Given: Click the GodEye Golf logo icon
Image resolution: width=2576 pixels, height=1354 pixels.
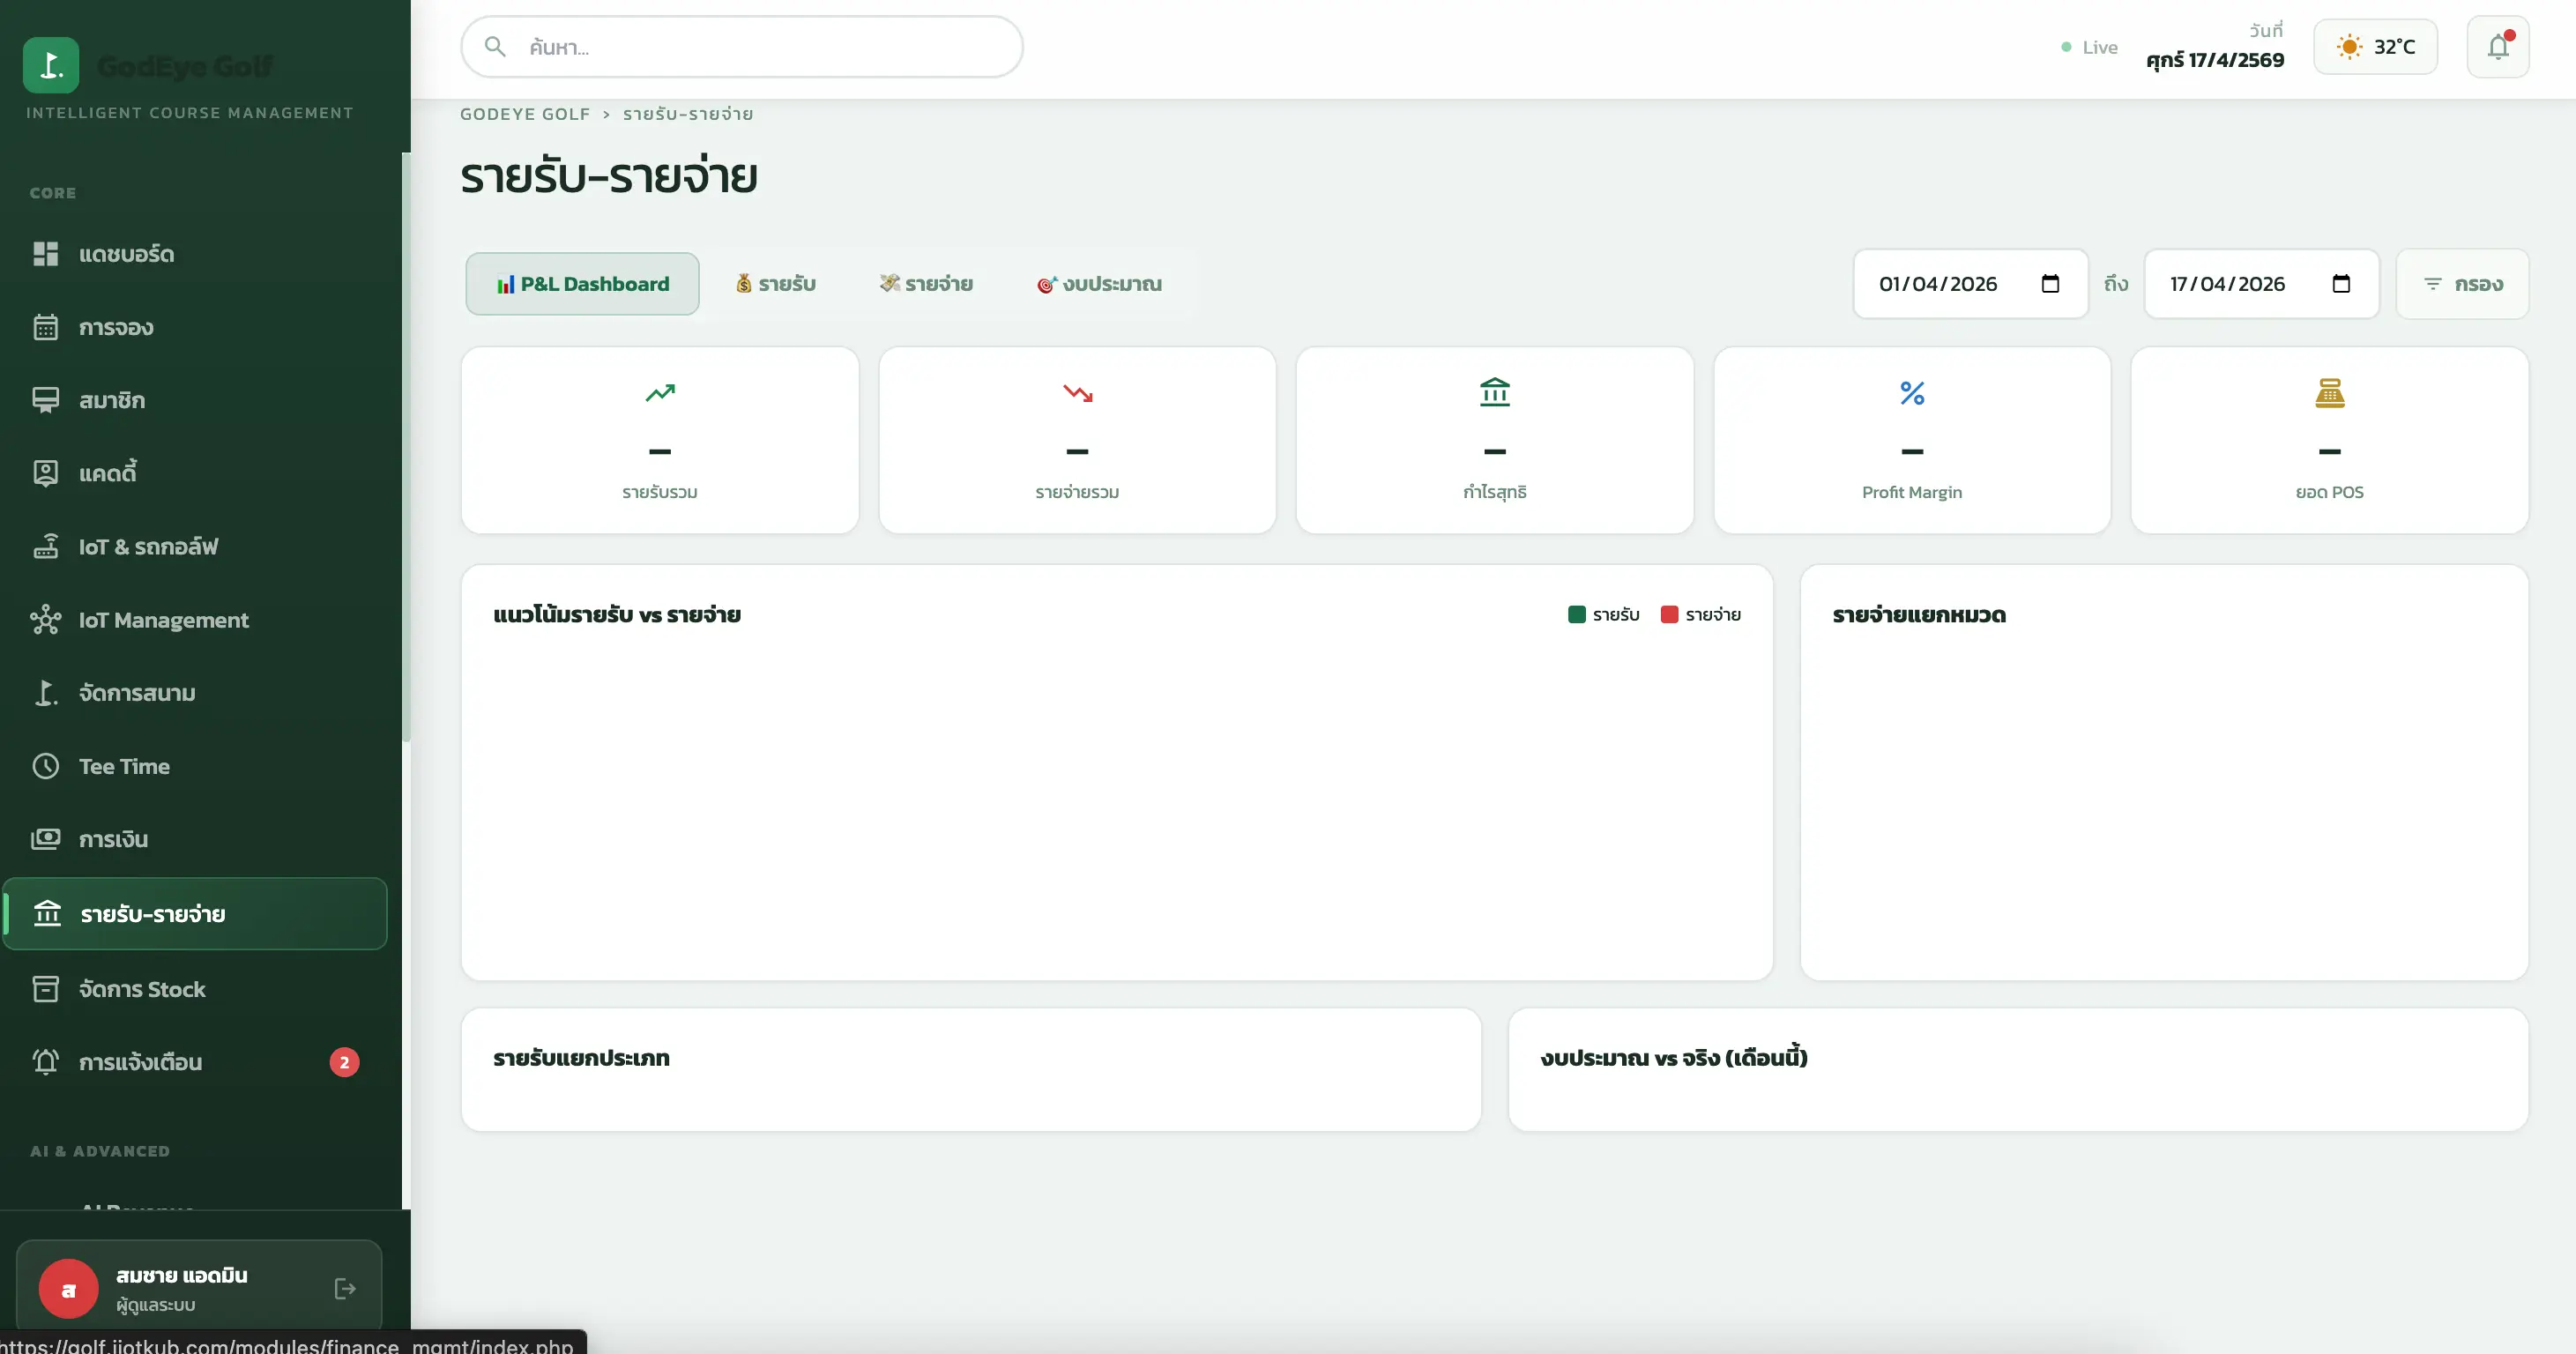Looking at the screenshot, I should tap(51, 65).
